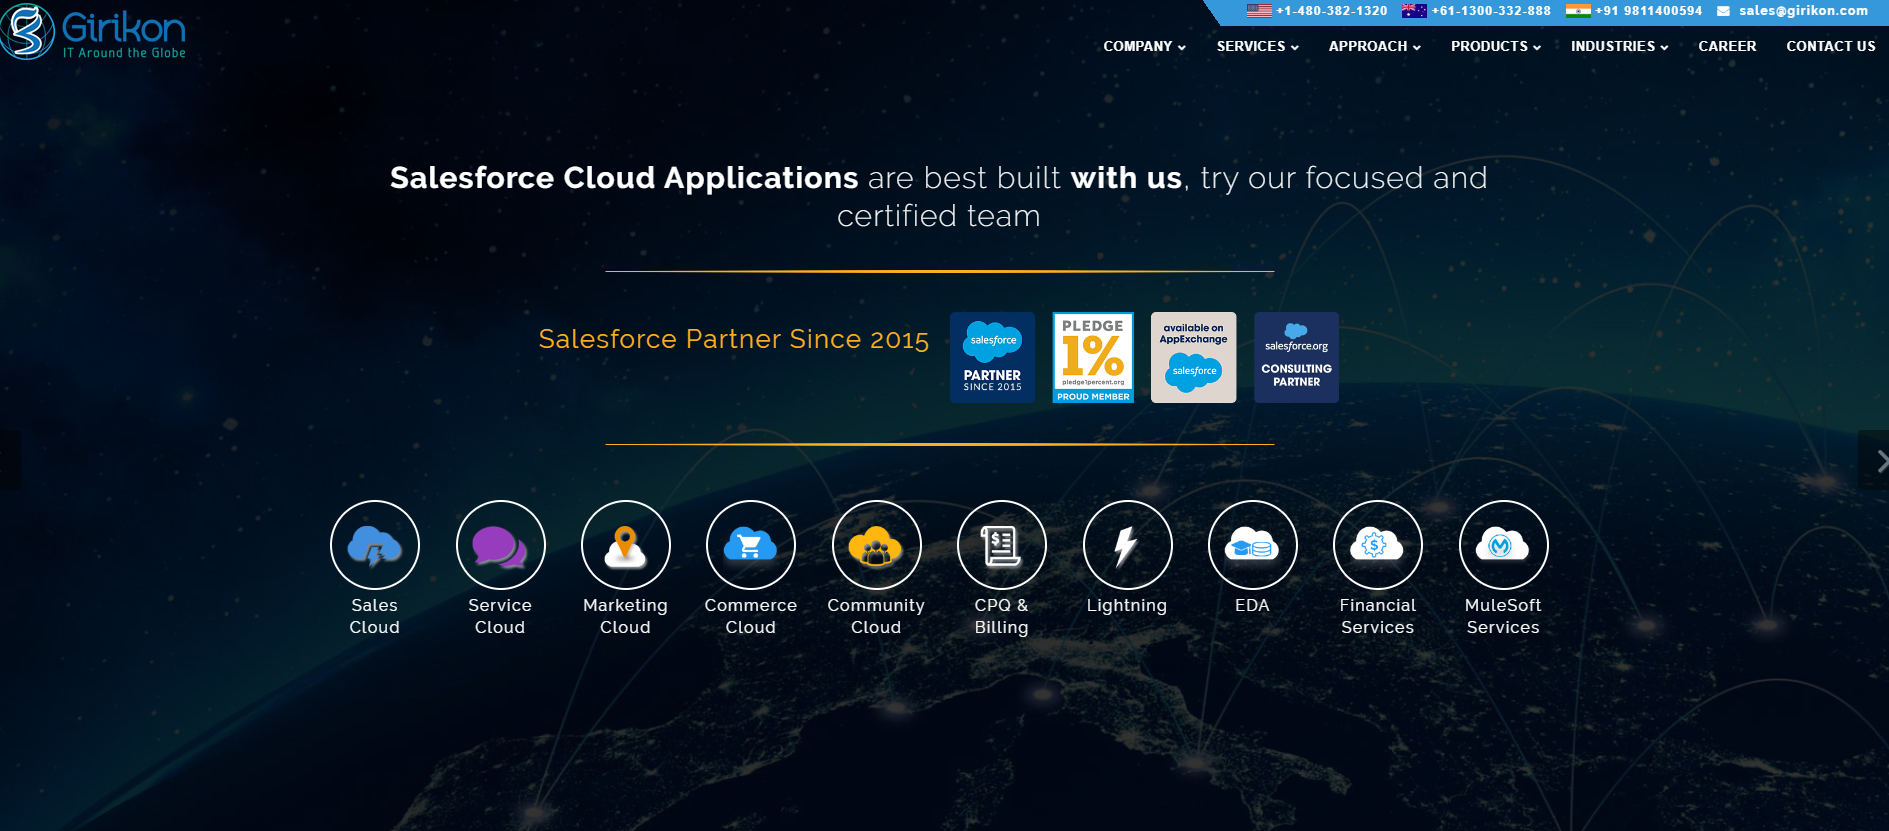Expand the Industries dropdown menu
Screen dimensions: 1889x831
(1619, 46)
